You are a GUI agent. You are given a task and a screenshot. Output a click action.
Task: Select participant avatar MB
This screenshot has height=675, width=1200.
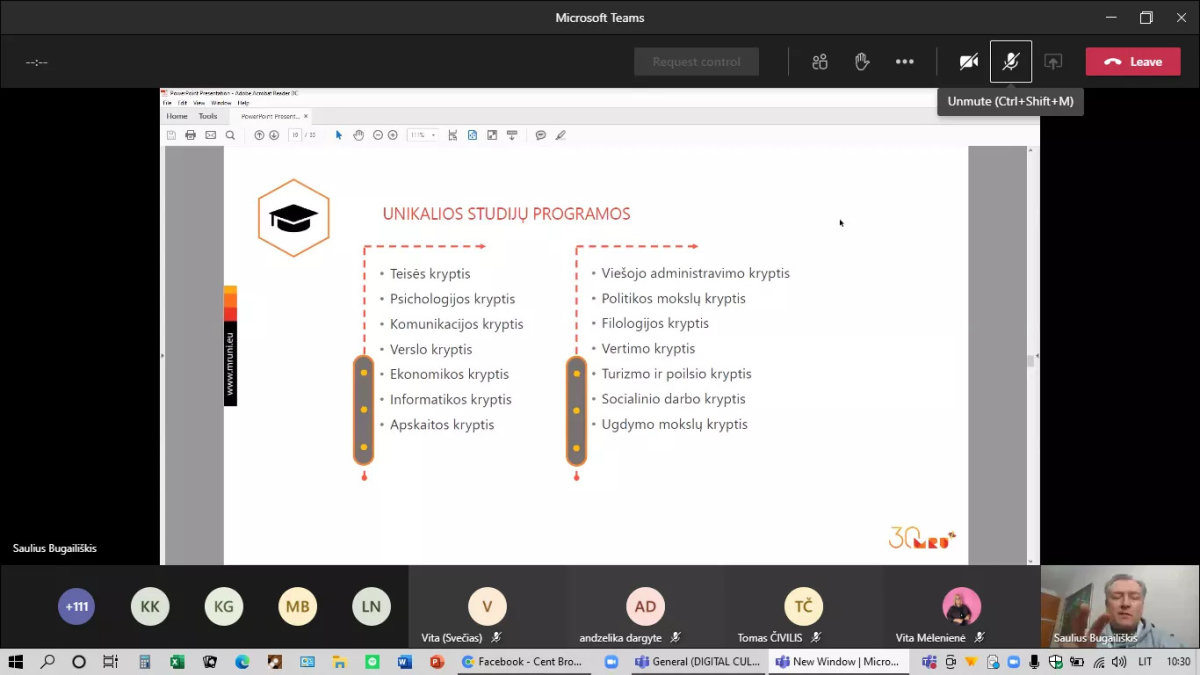point(298,606)
